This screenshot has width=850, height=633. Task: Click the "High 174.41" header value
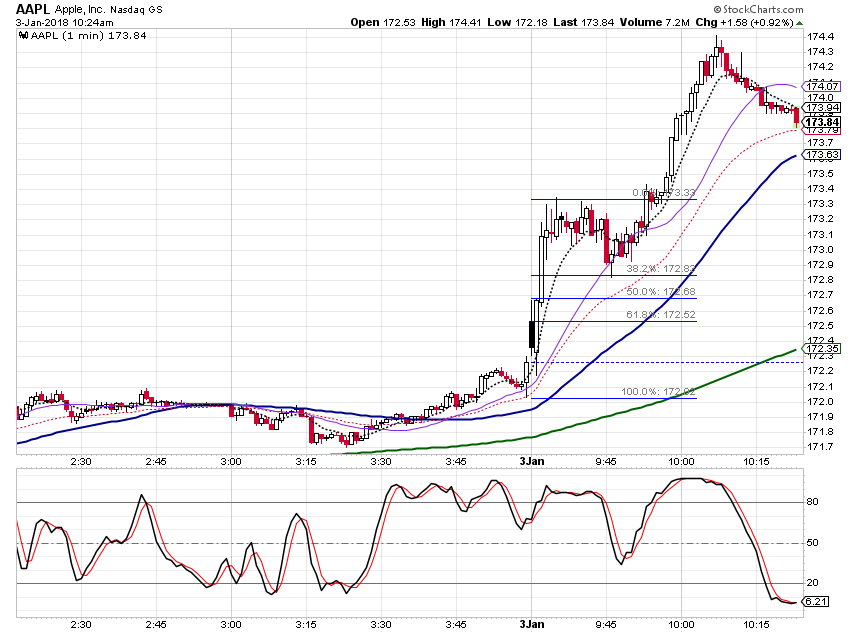[x=451, y=22]
